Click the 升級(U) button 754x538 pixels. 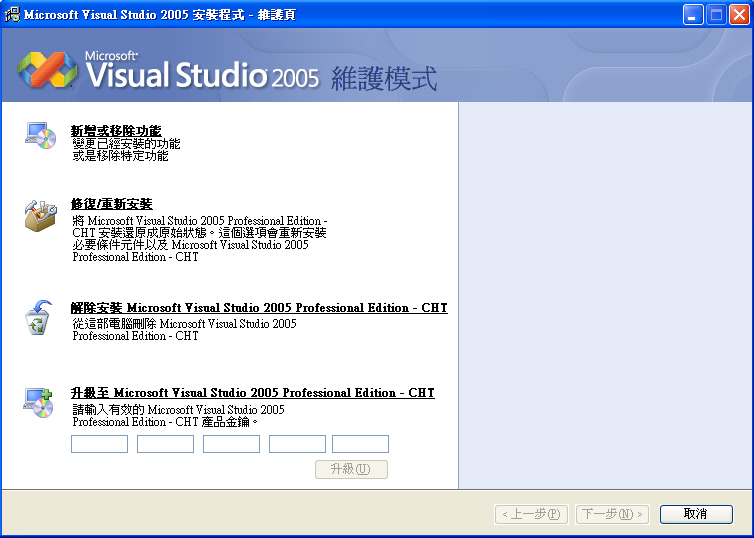351,469
